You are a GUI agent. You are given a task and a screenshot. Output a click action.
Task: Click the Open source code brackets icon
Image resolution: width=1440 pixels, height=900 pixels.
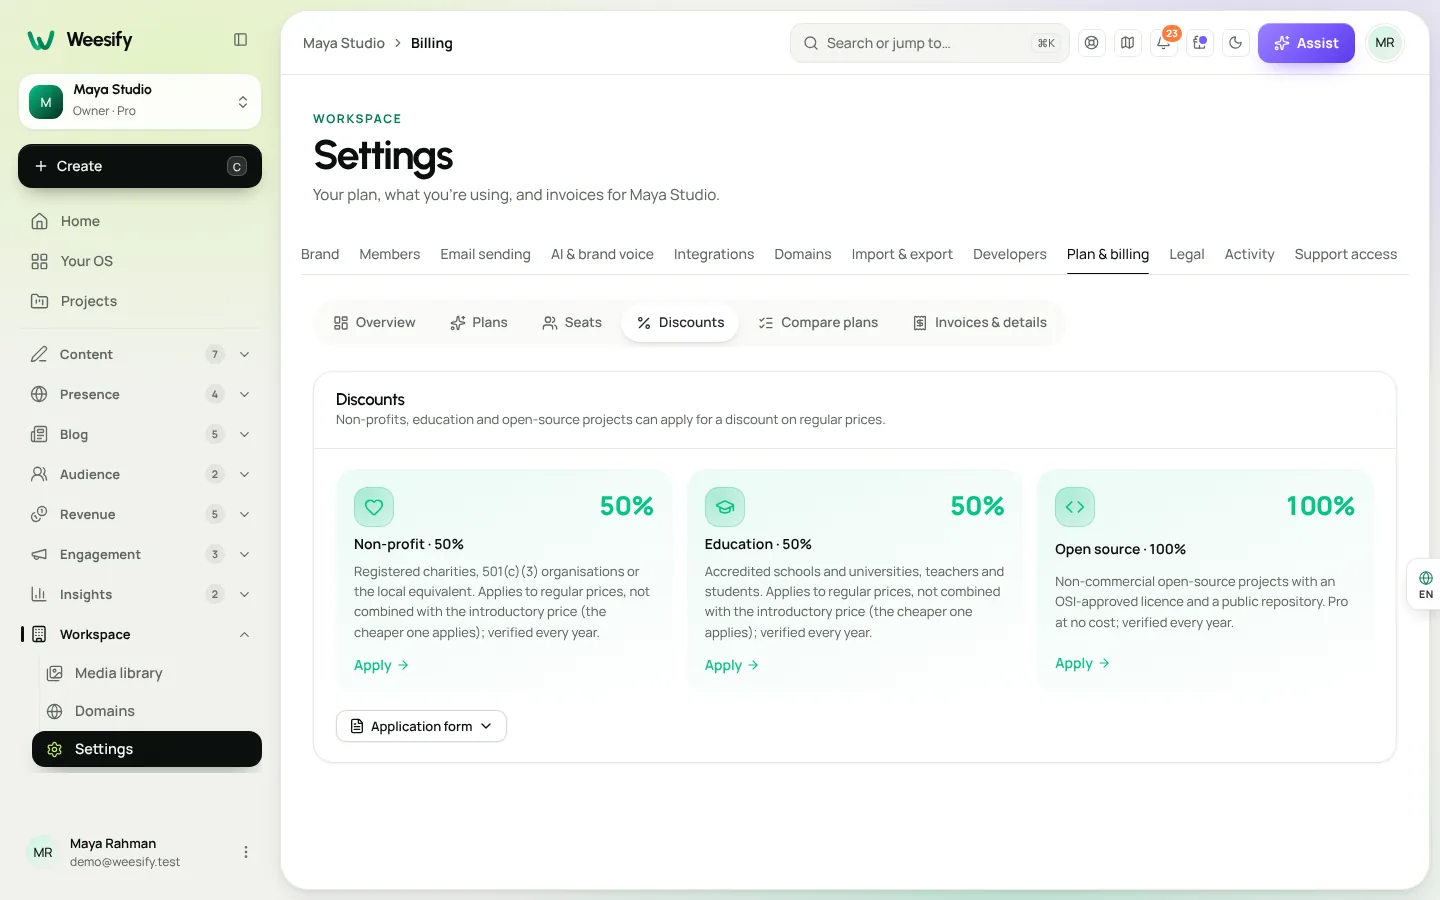pos(1075,507)
